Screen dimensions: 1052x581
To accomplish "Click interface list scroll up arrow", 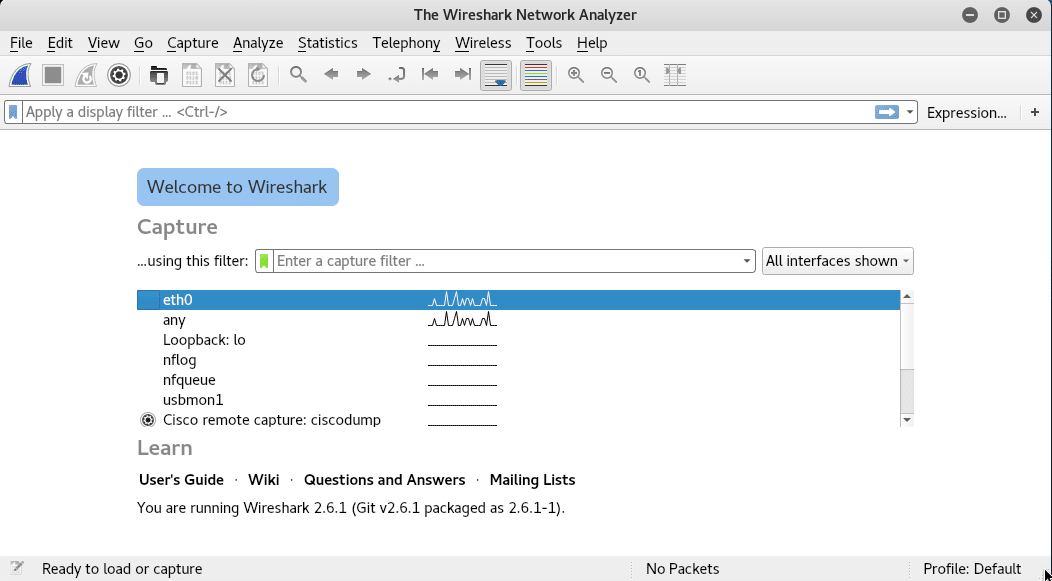I will [x=907, y=297].
